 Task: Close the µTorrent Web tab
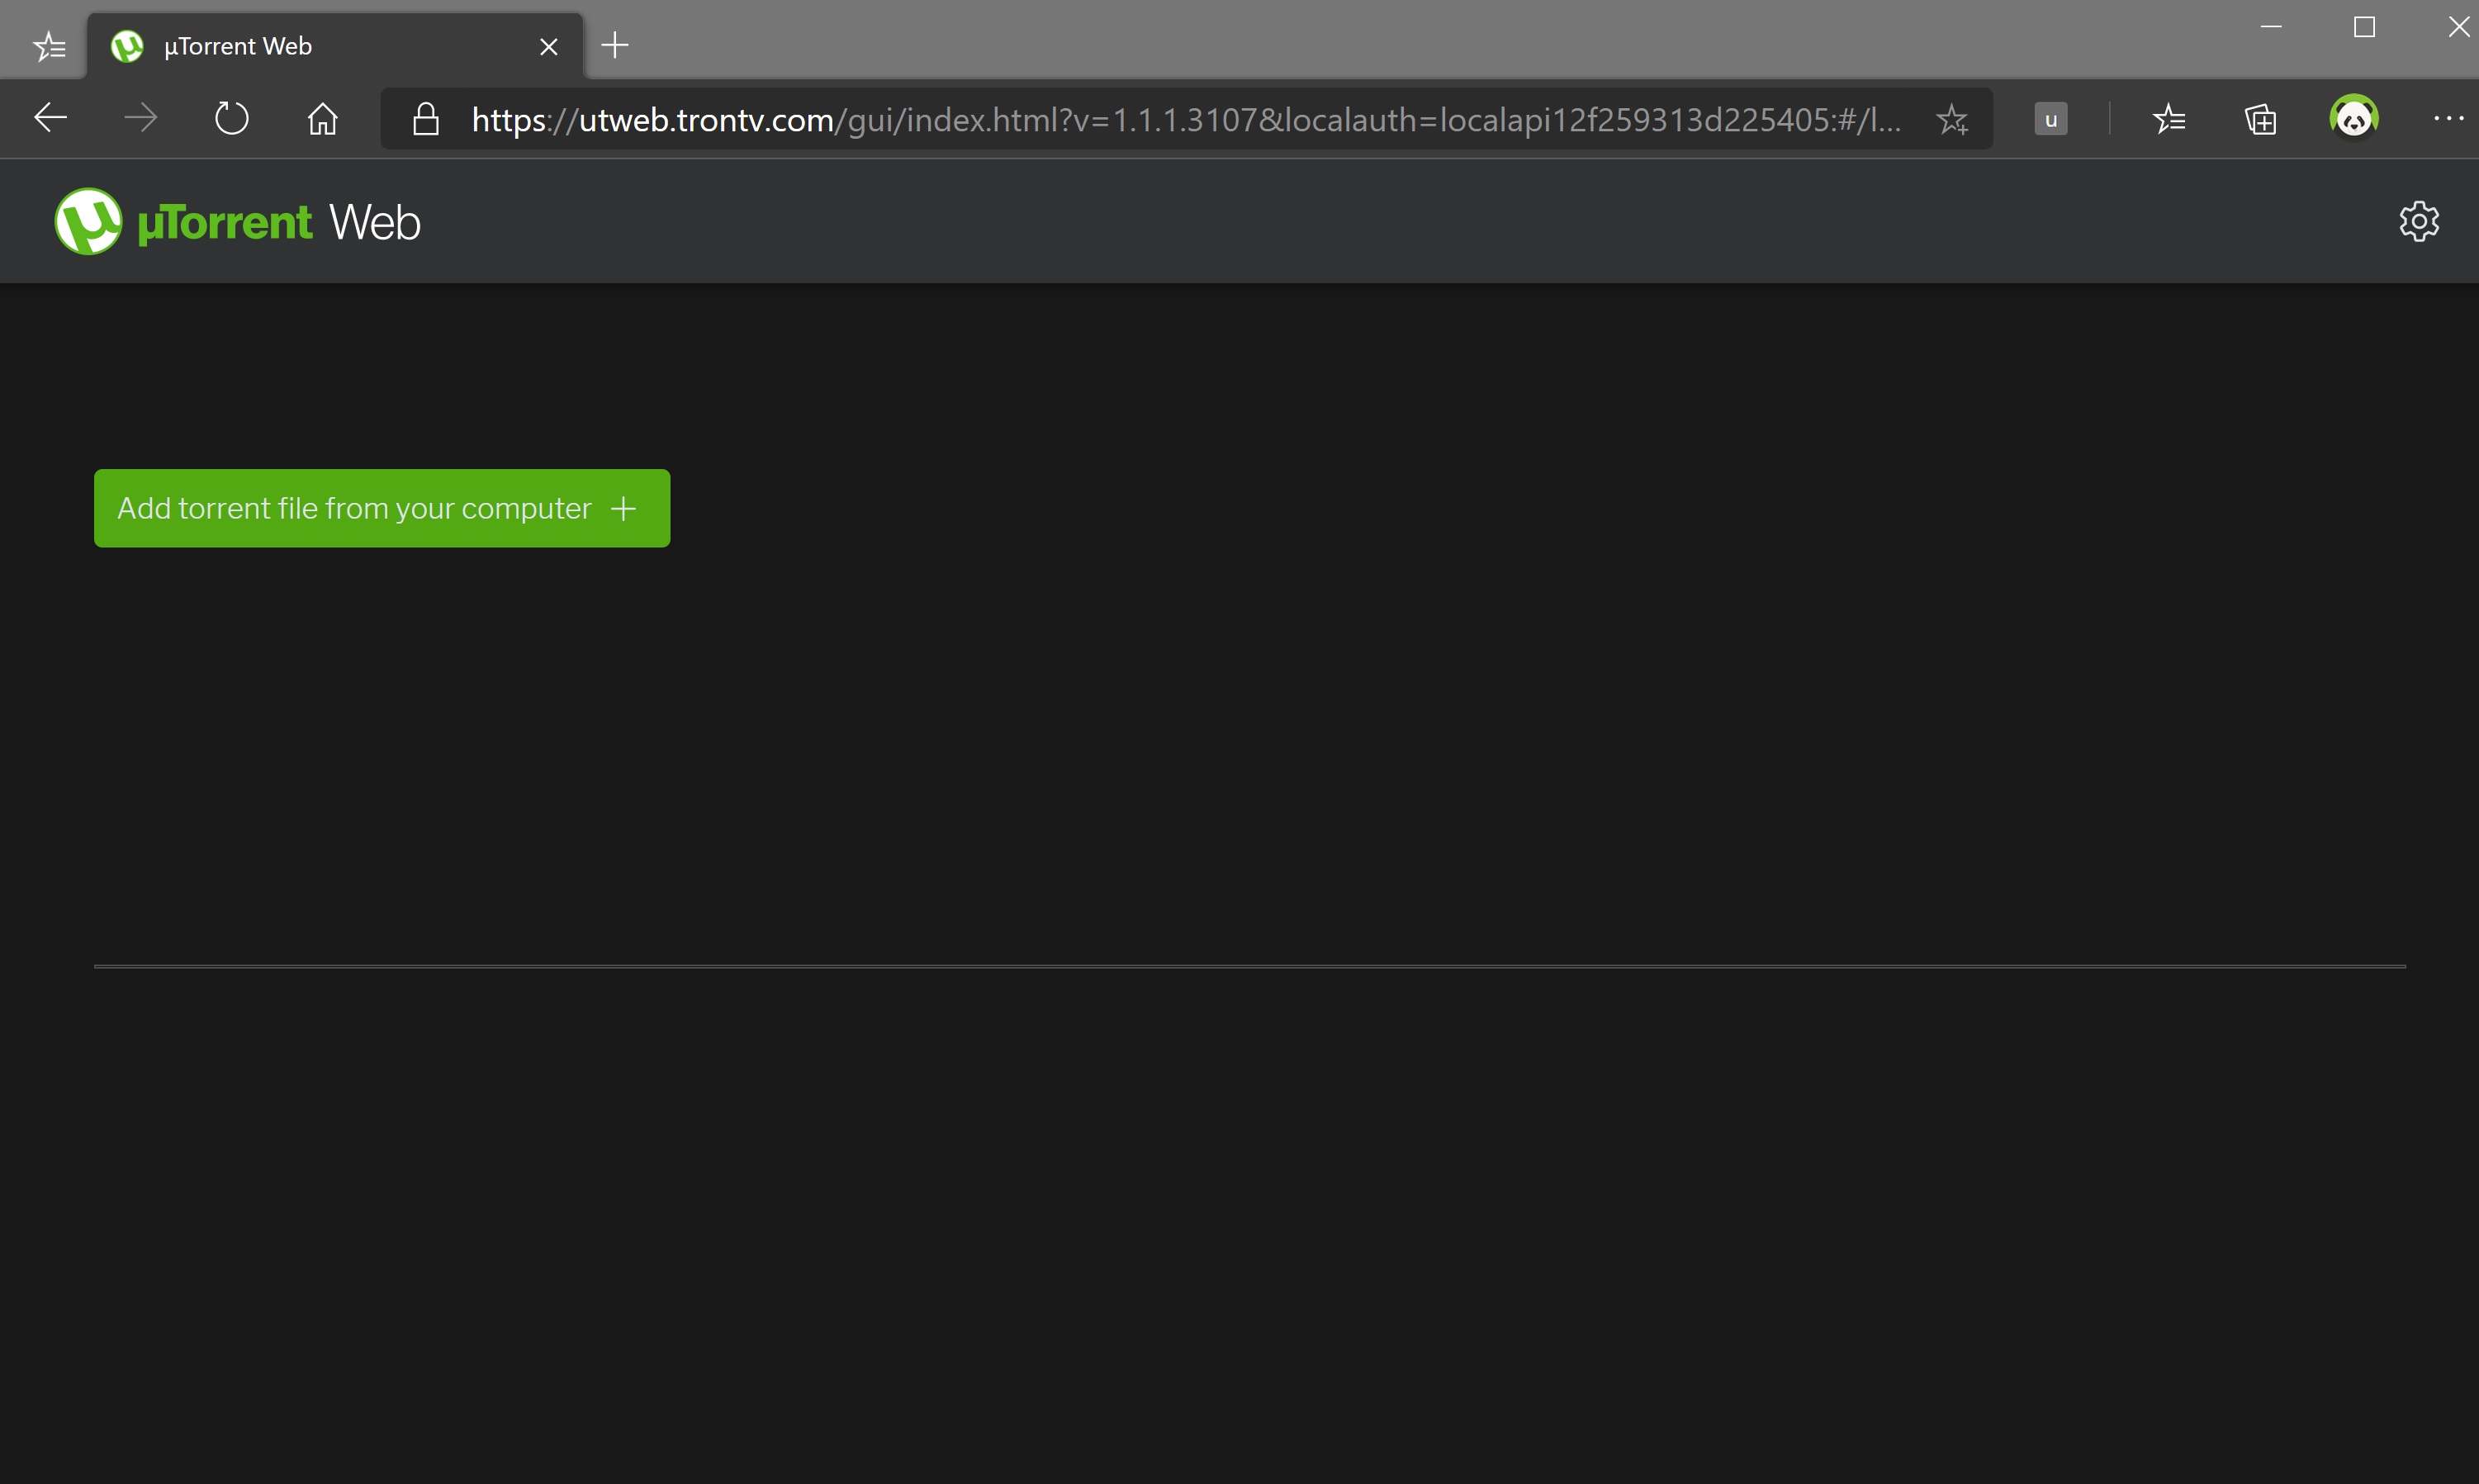(548, 46)
